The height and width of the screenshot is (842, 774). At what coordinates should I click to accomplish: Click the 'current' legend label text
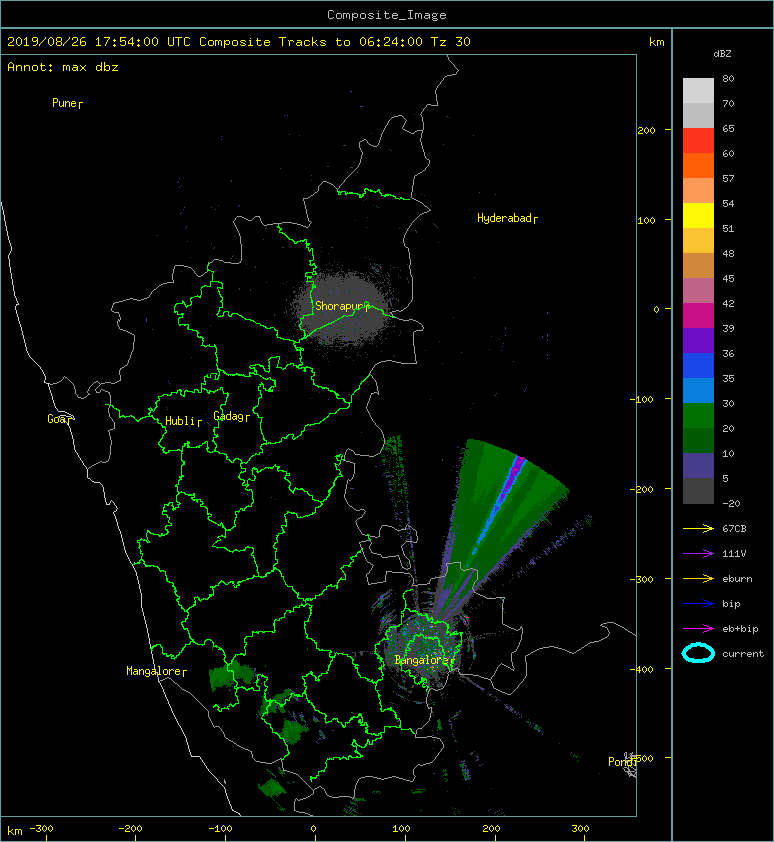(743, 654)
